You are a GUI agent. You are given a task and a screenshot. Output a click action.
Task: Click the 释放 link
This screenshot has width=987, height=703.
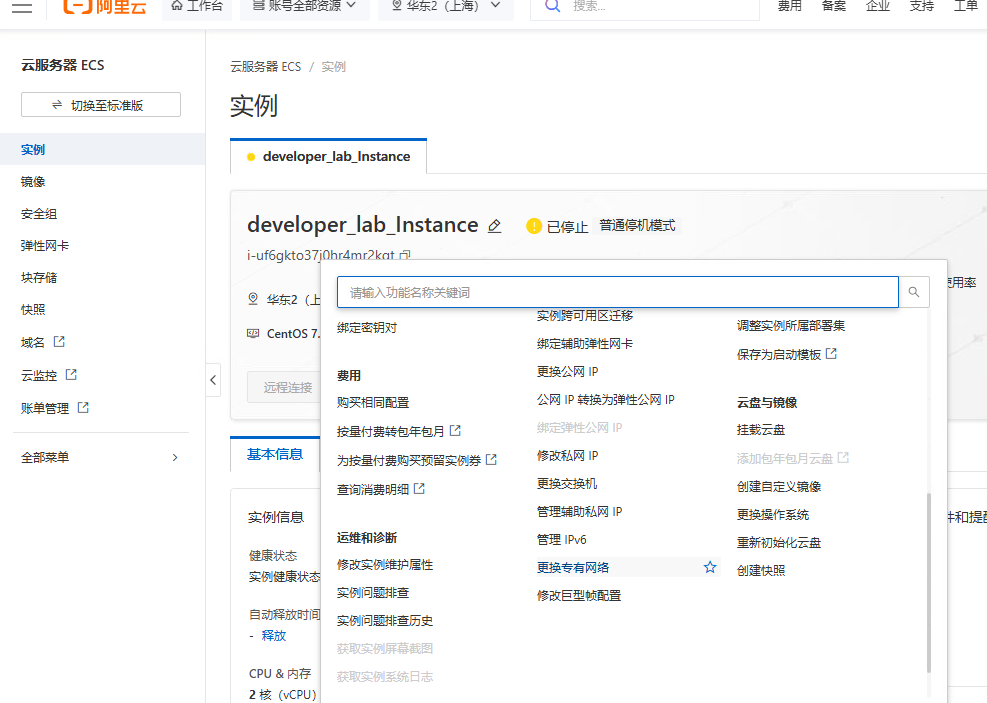point(274,636)
